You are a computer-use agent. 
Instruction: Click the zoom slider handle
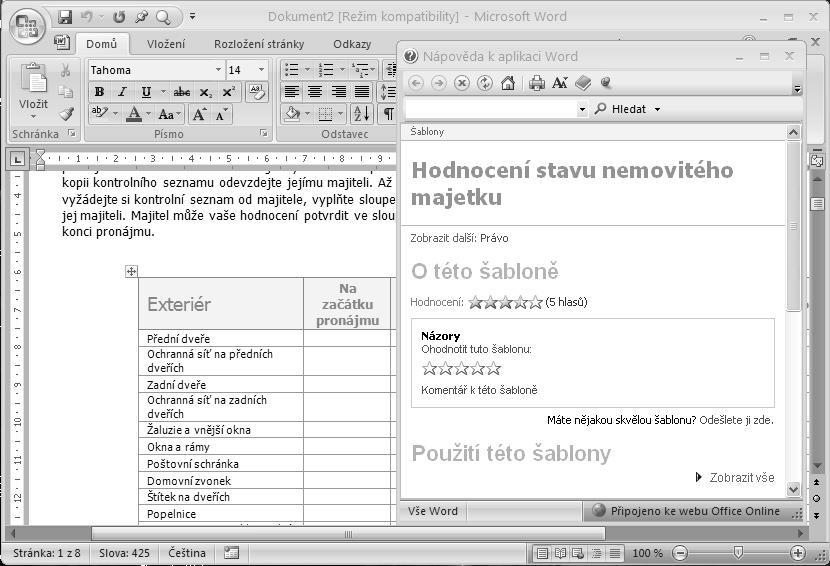point(737,553)
